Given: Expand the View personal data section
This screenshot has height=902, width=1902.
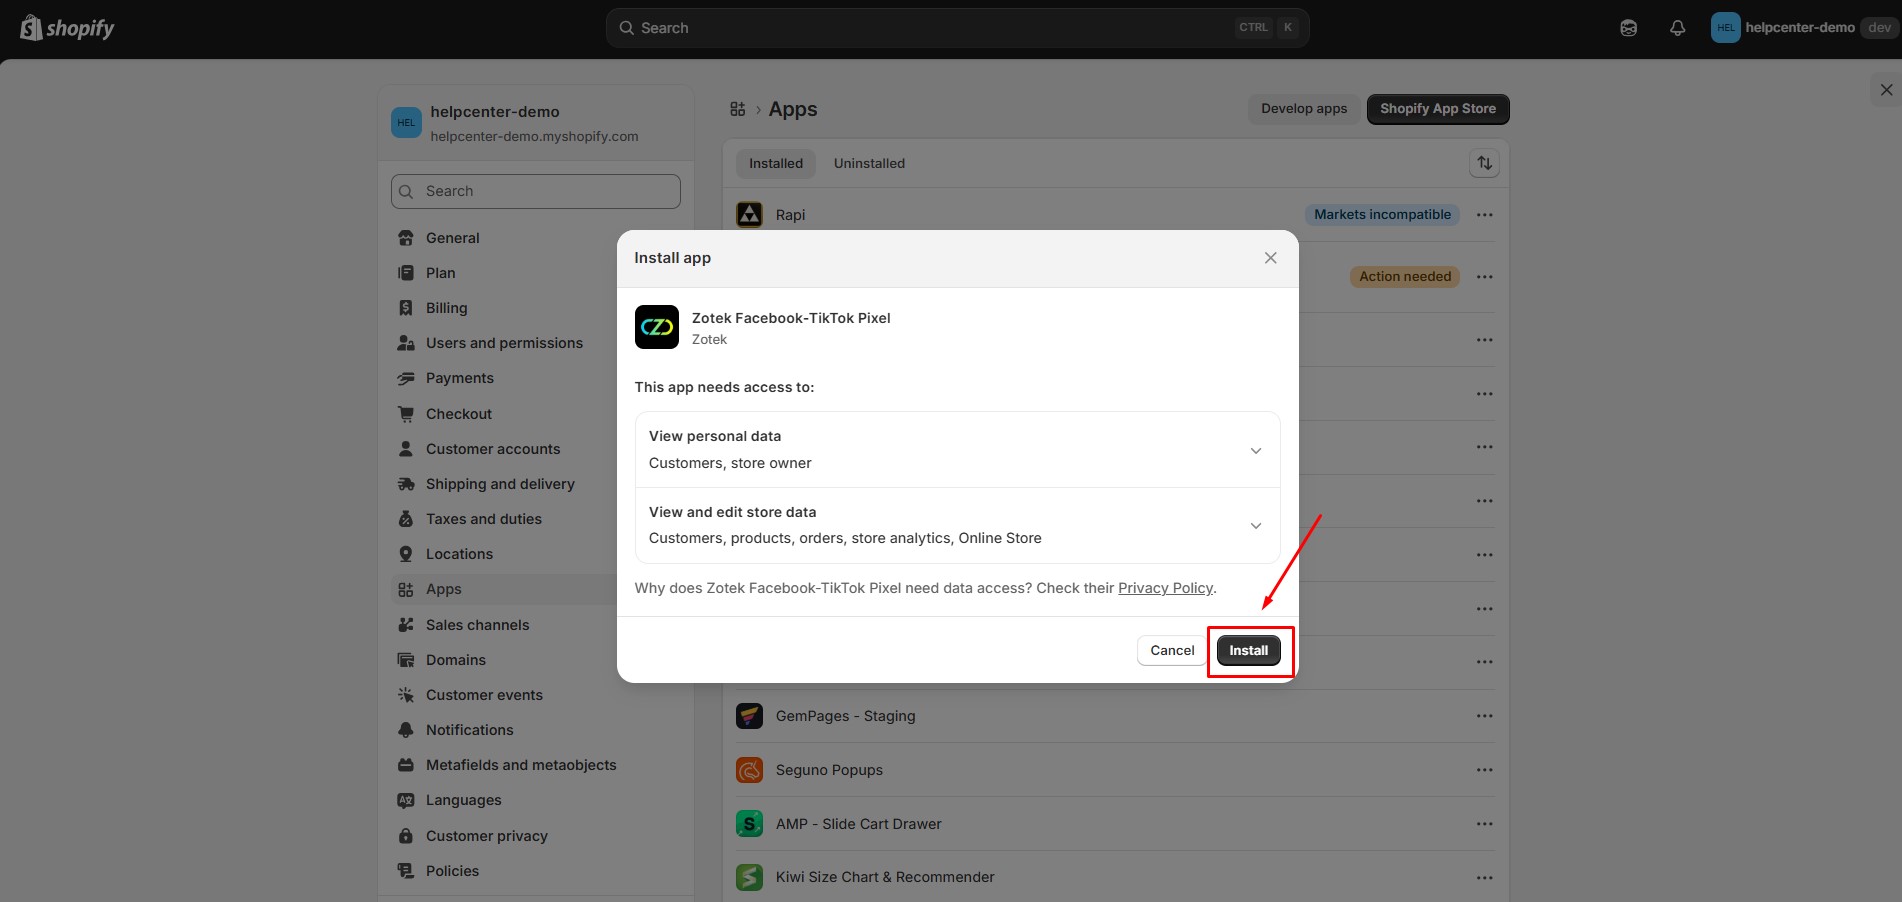Looking at the screenshot, I should [x=1255, y=450].
